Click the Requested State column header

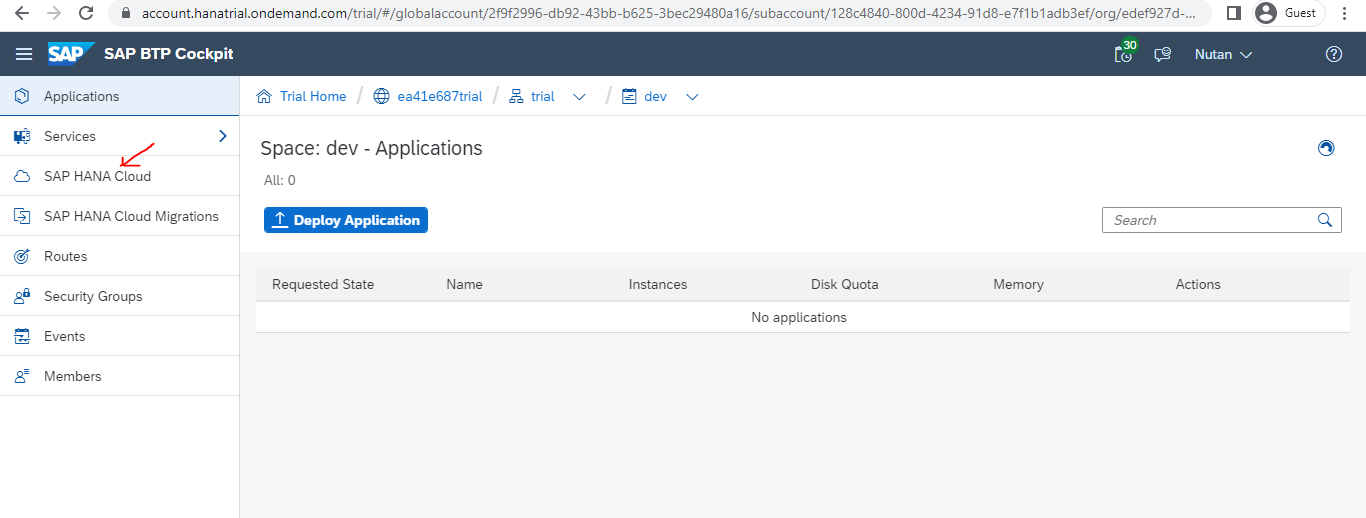pyautogui.click(x=323, y=284)
